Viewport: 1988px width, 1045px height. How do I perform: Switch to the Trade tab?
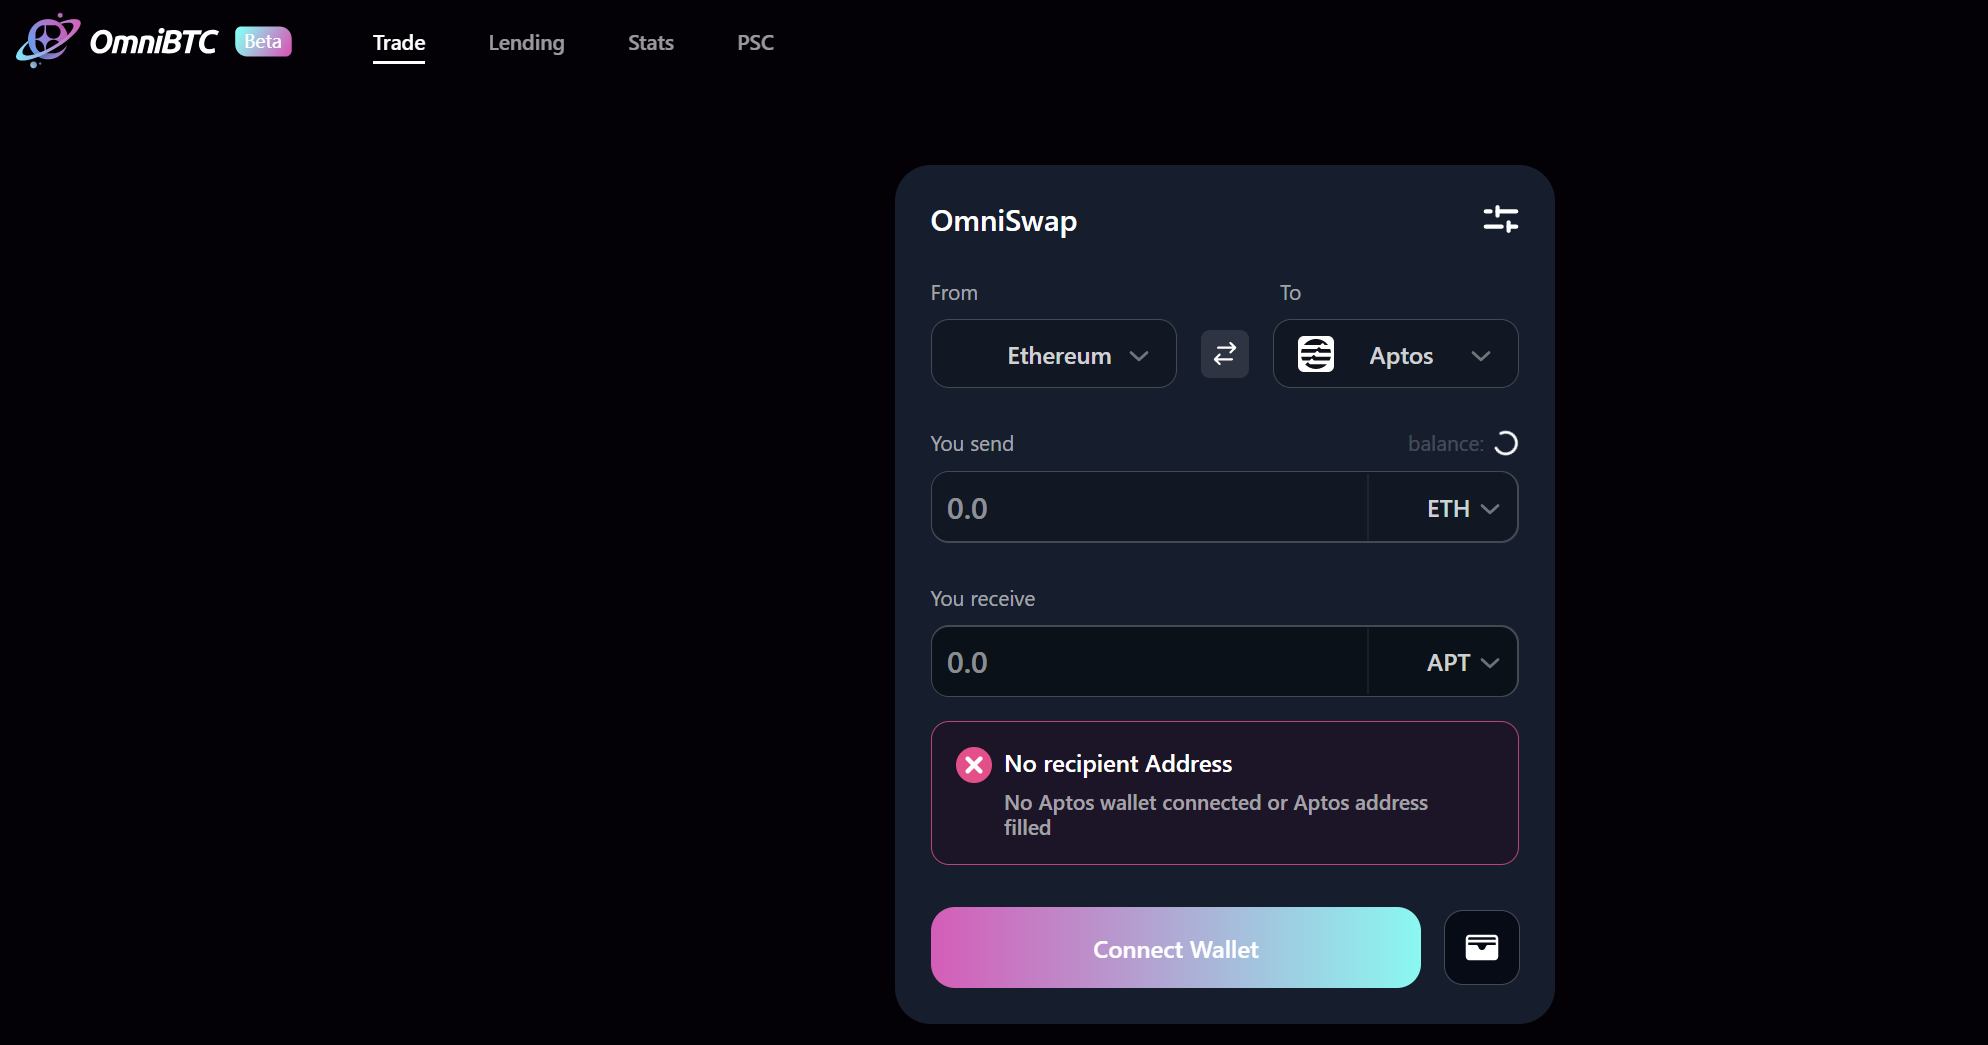pyautogui.click(x=399, y=43)
